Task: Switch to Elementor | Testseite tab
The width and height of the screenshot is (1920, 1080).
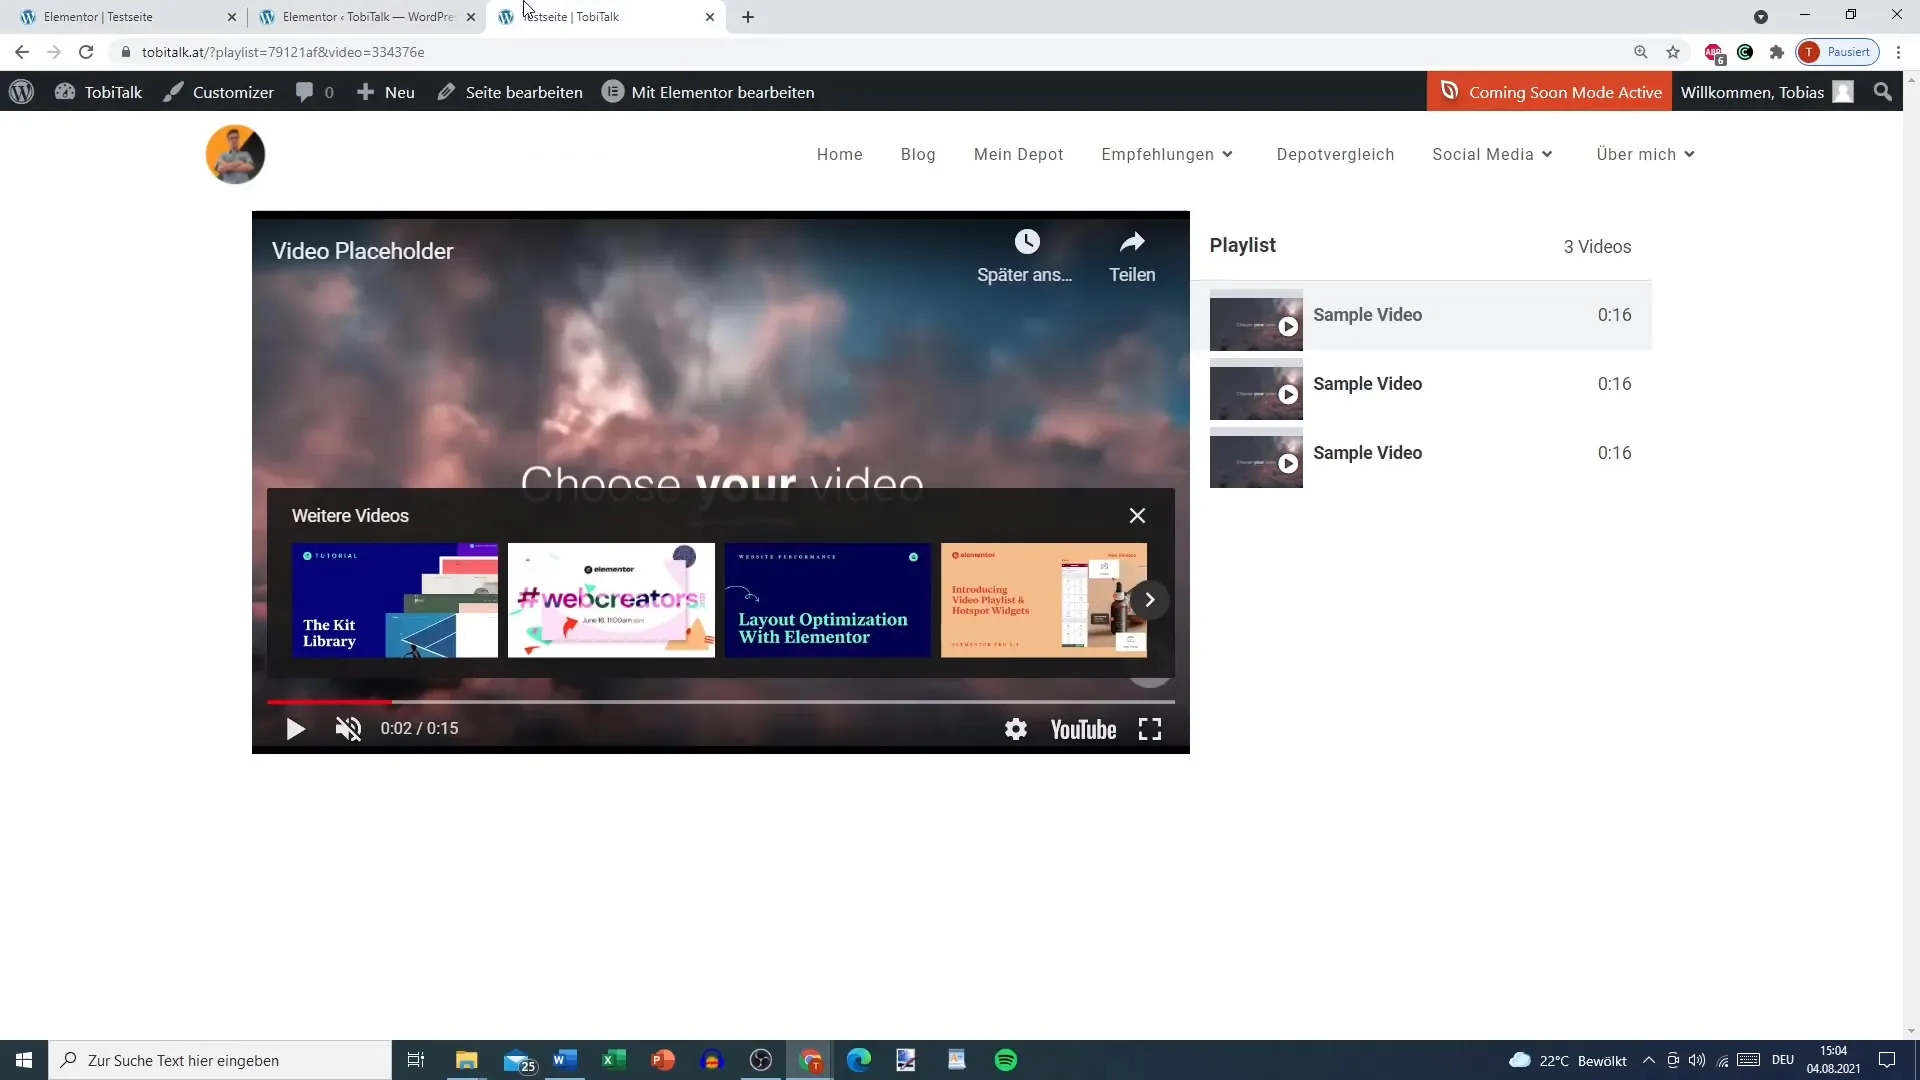Action: pos(123,17)
